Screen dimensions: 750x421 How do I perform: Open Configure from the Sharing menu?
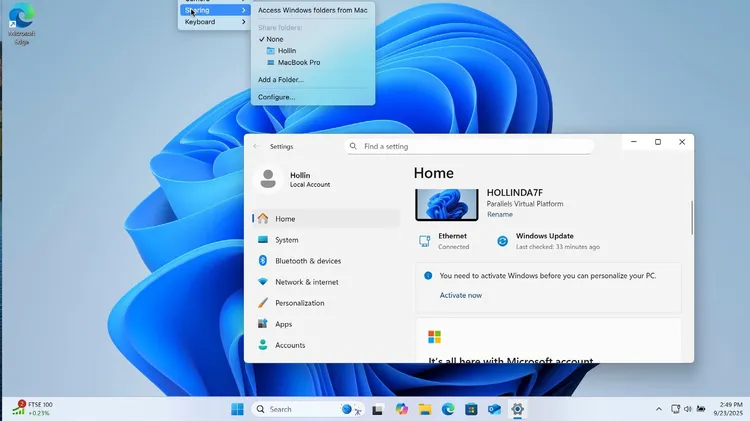(x=277, y=97)
